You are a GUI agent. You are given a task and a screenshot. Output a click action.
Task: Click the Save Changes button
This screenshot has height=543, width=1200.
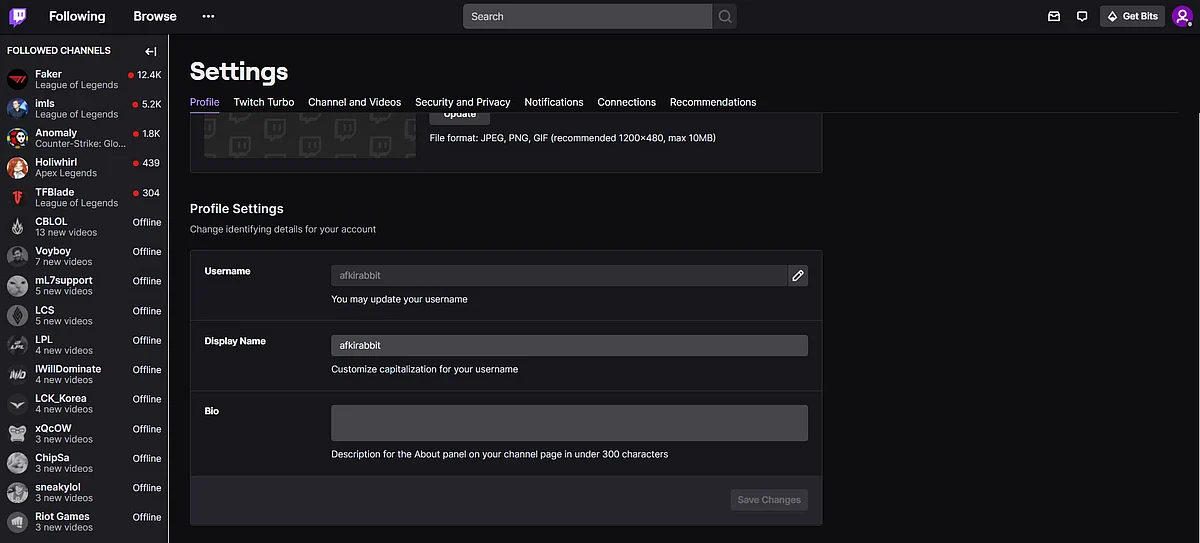(769, 500)
